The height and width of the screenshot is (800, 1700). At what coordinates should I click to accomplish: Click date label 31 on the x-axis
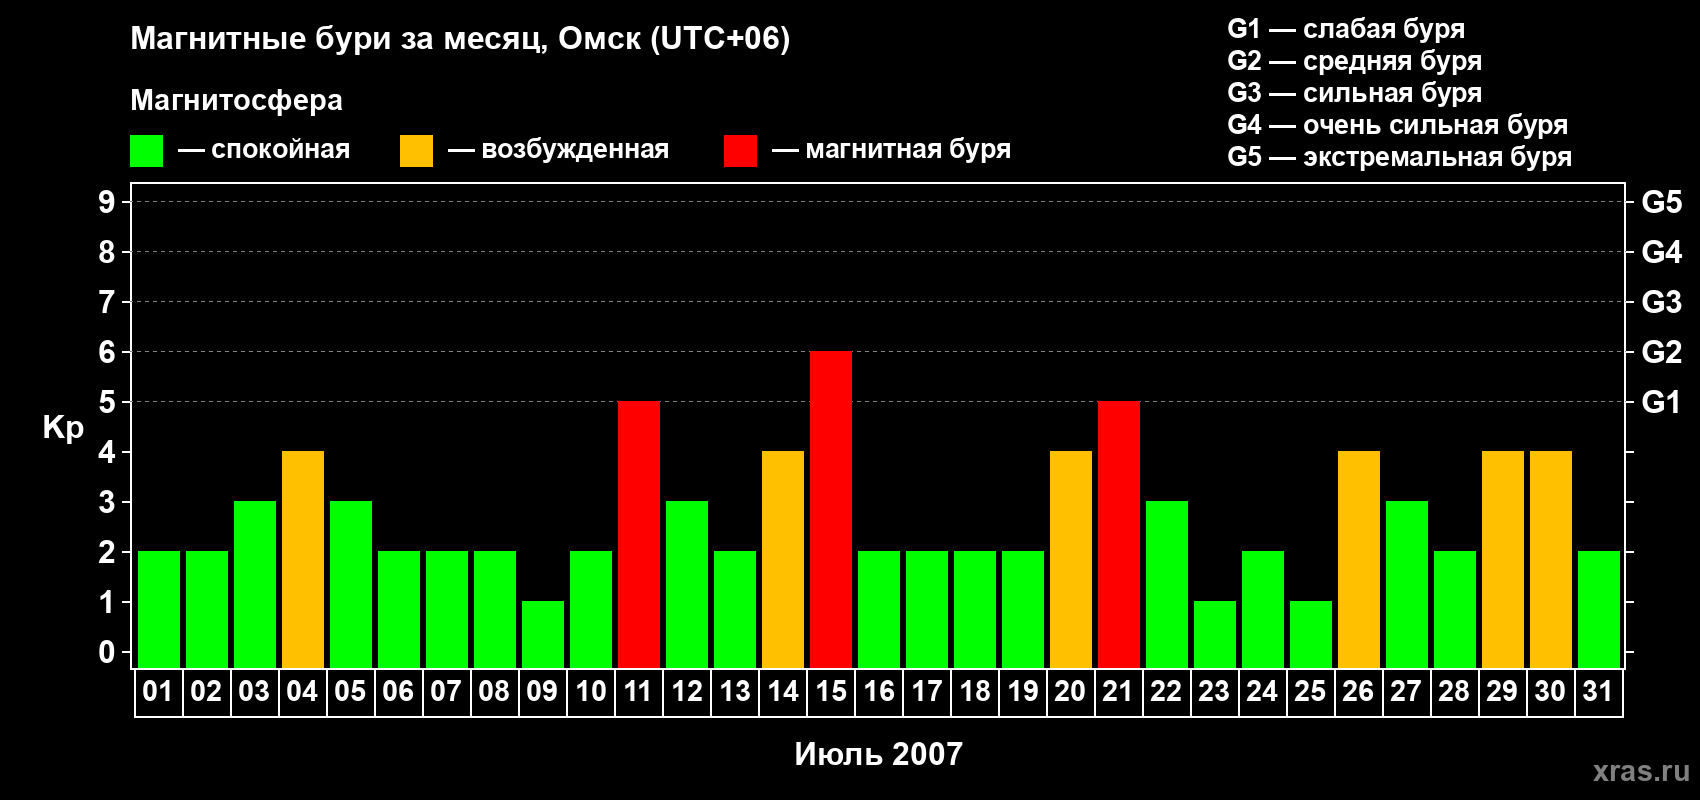pyautogui.click(x=1598, y=692)
